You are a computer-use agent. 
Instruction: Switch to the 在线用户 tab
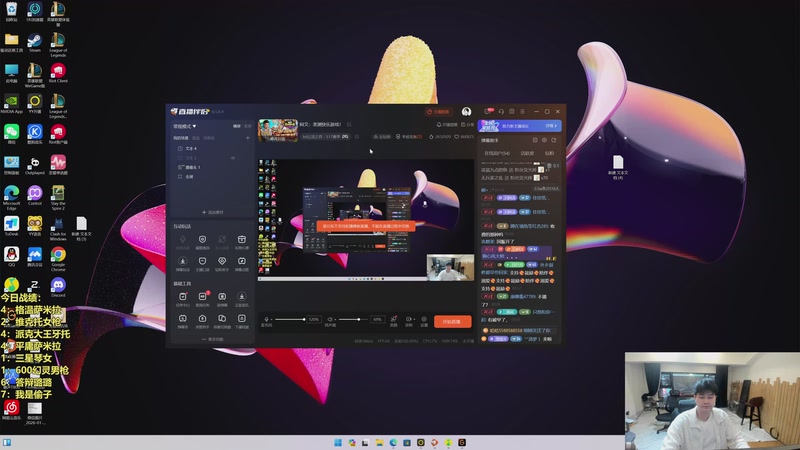497,153
